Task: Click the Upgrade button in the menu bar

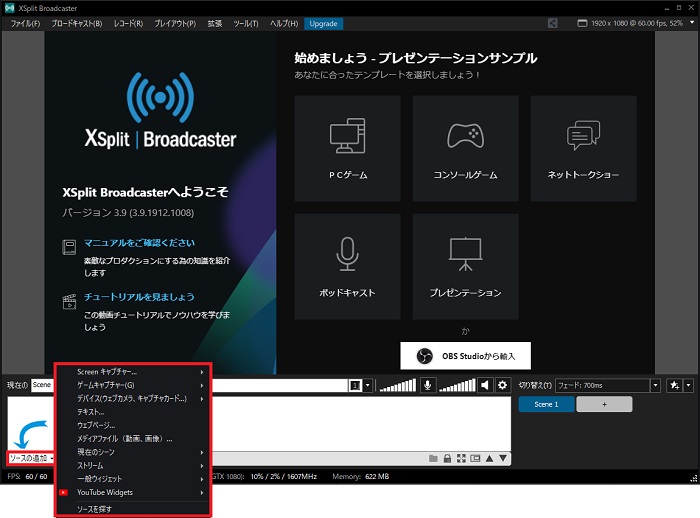Action: 323,24
